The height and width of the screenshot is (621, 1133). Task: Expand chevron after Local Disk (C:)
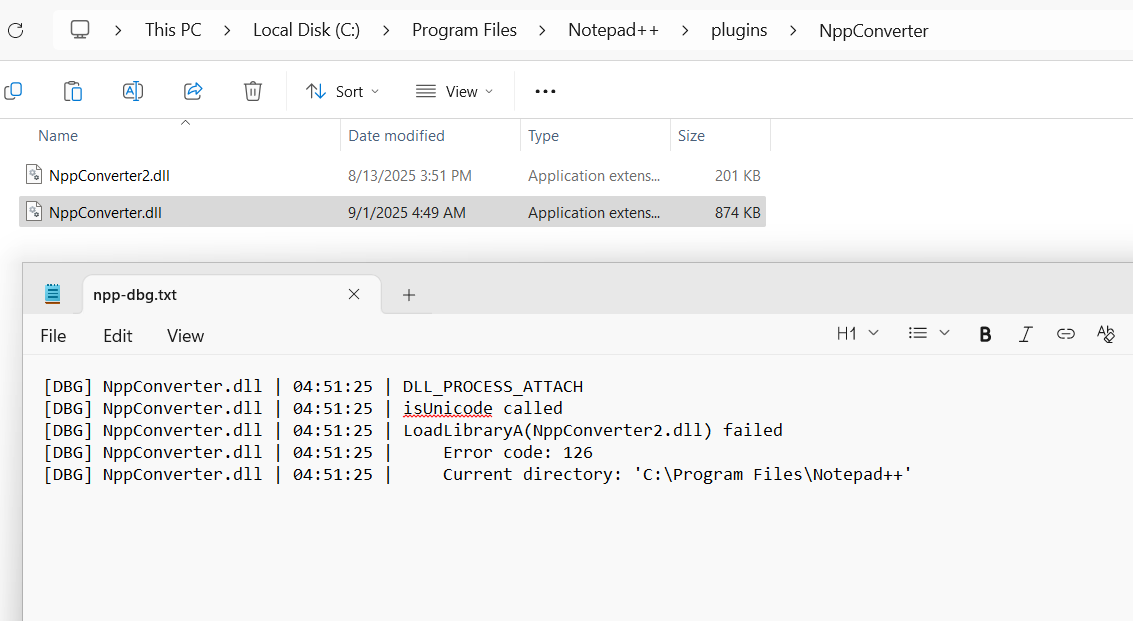pyautogui.click(x=386, y=30)
